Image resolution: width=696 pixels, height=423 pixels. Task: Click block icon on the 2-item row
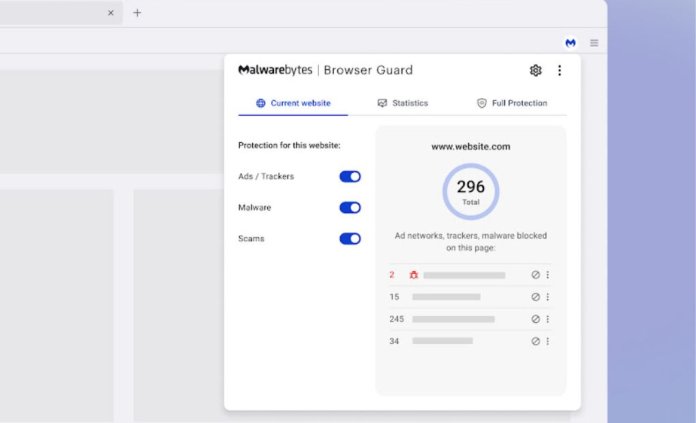point(535,275)
